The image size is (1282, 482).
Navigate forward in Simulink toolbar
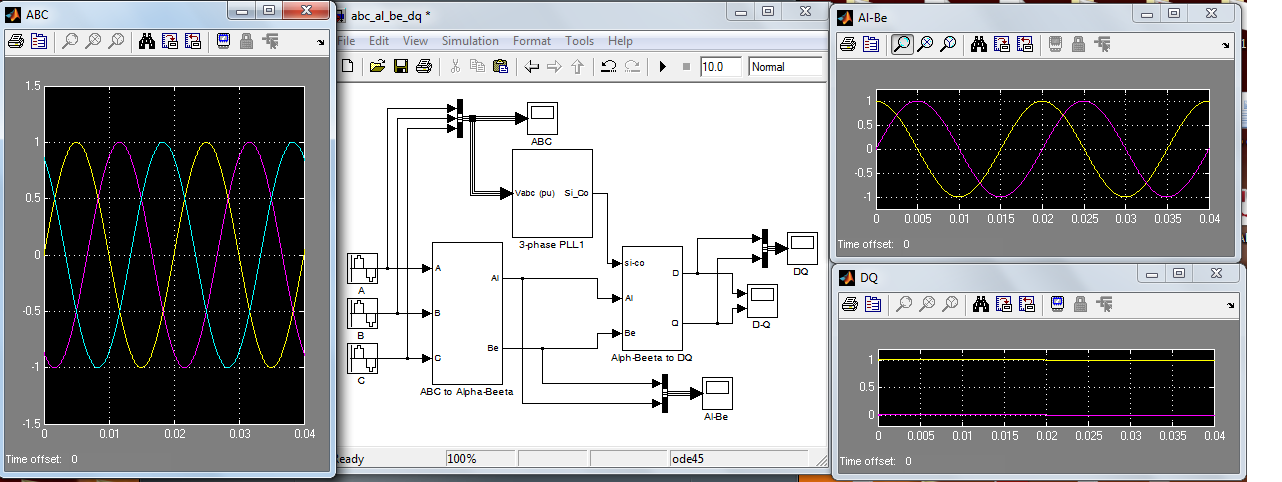554,67
